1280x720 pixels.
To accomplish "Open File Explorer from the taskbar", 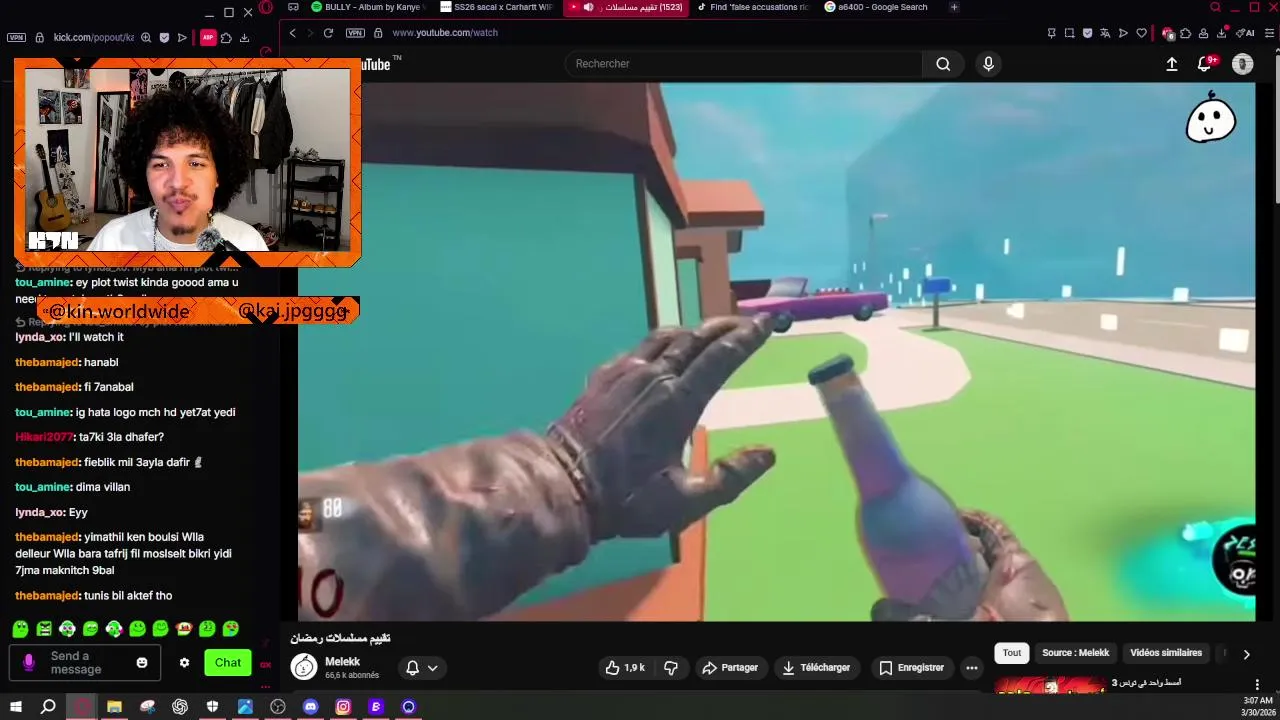I will [x=114, y=707].
